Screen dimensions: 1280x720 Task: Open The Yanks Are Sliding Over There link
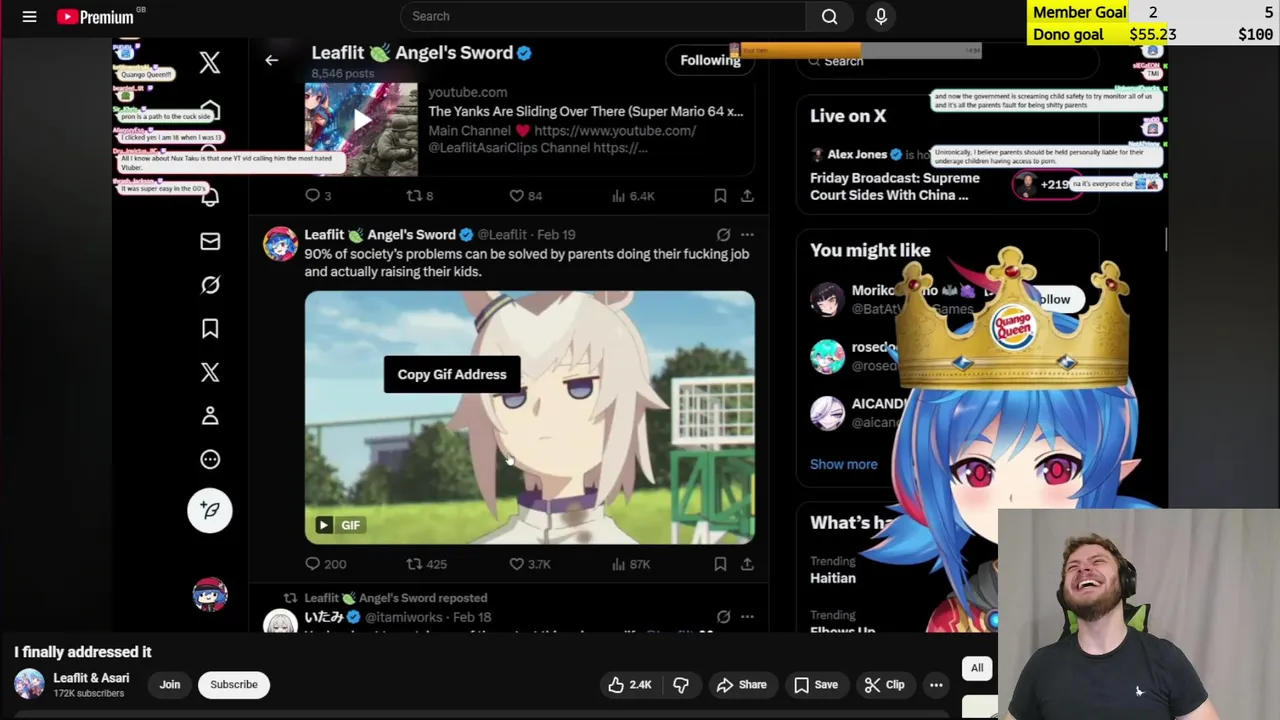tap(585, 111)
